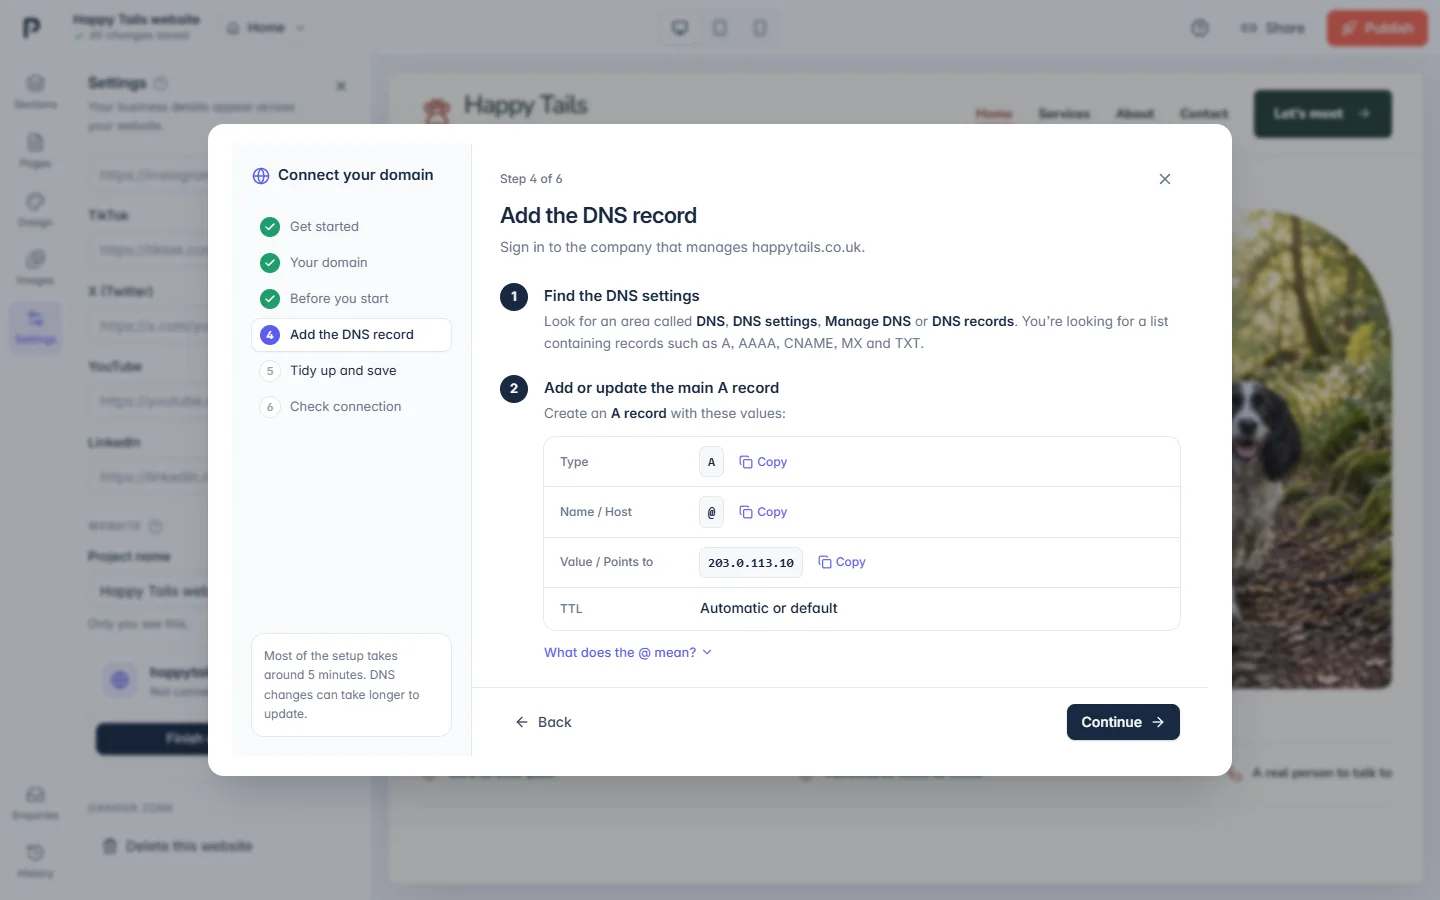Click the 203.0.113.10 value chip
This screenshot has height=900, width=1440.
751,563
